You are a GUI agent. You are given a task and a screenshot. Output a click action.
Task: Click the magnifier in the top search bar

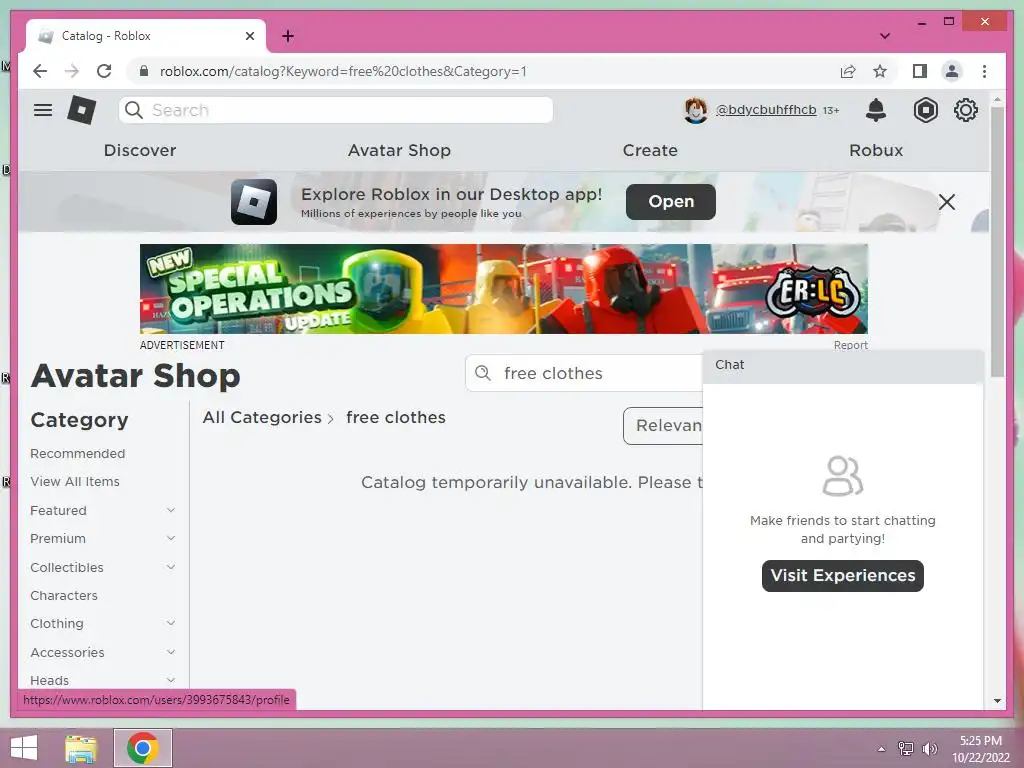[134, 110]
